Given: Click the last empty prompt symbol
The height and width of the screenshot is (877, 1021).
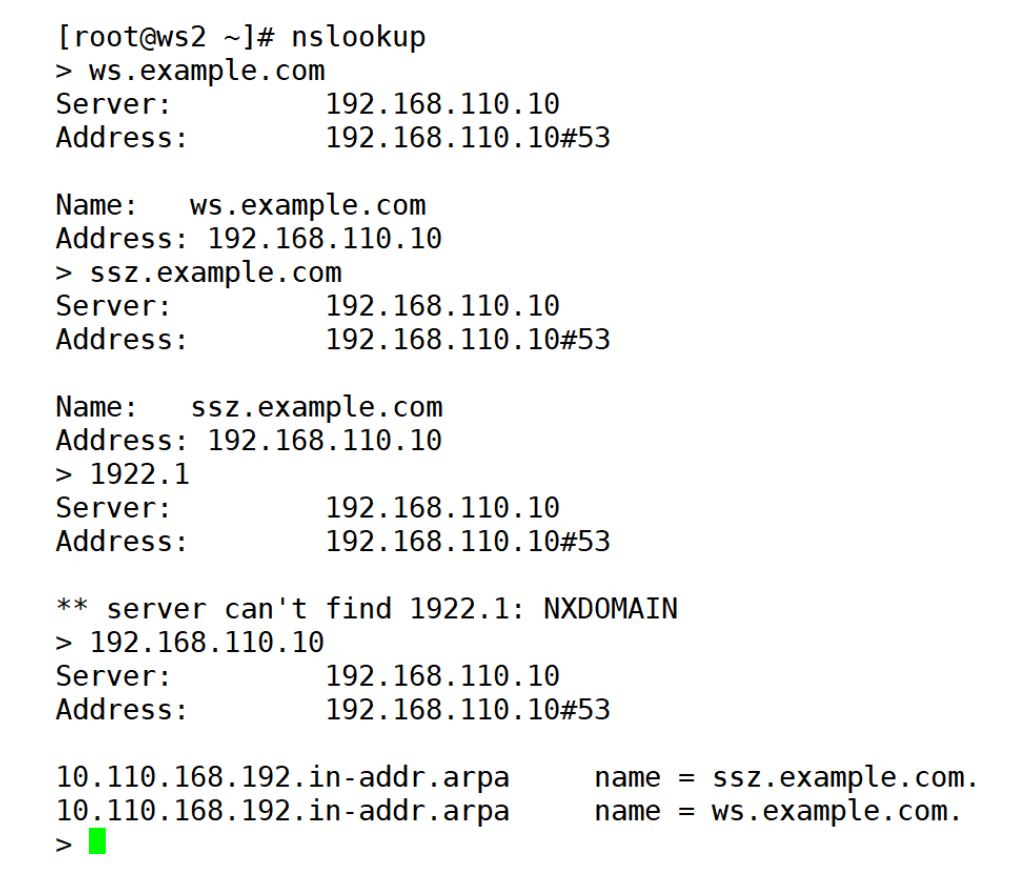Looking at the screenshot, I should click(64, 844).
